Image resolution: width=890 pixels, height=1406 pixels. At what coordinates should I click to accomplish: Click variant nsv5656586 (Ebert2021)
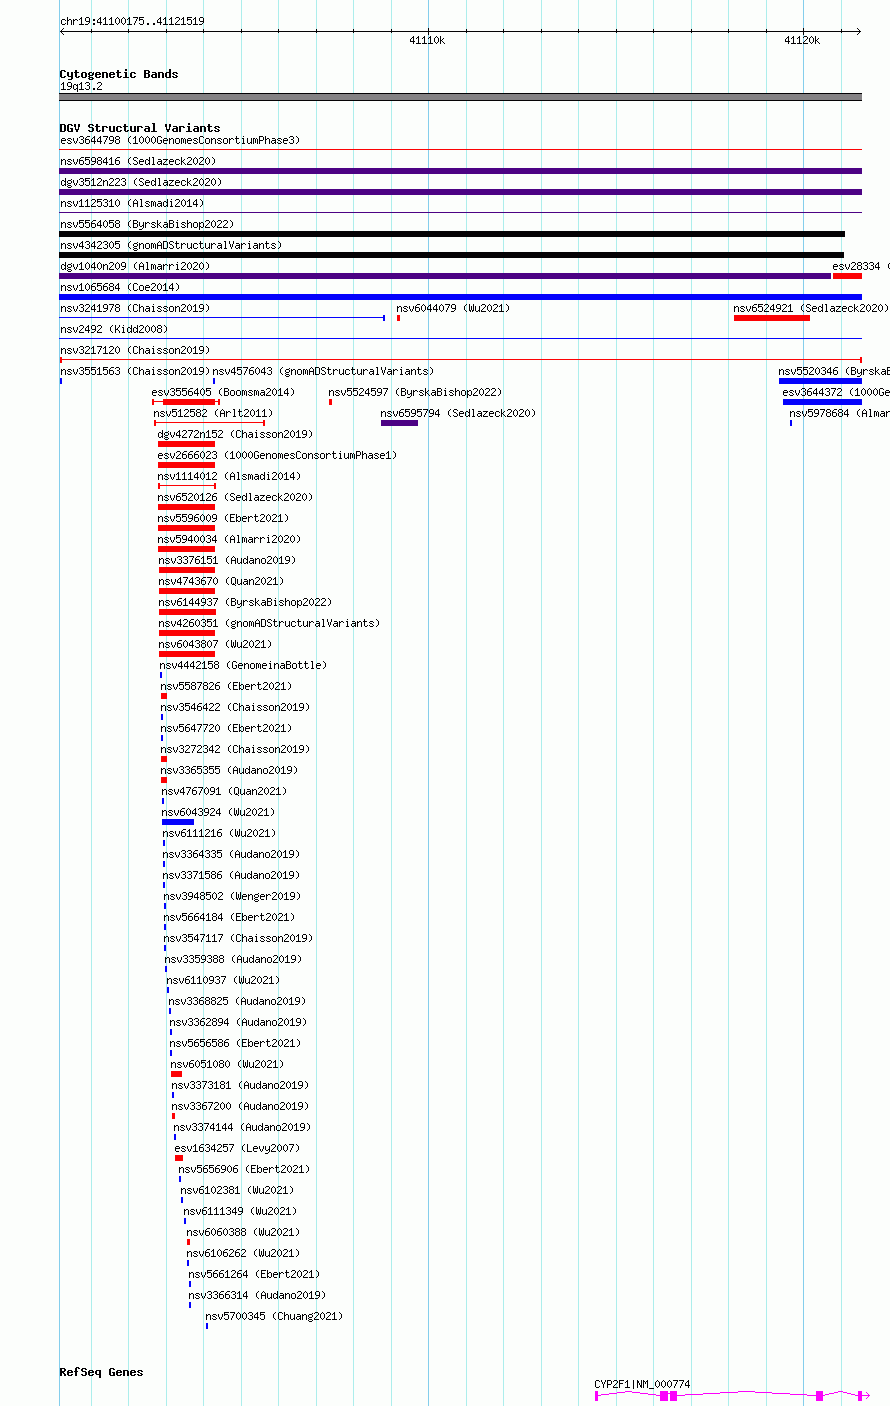tap(236, 1043)
